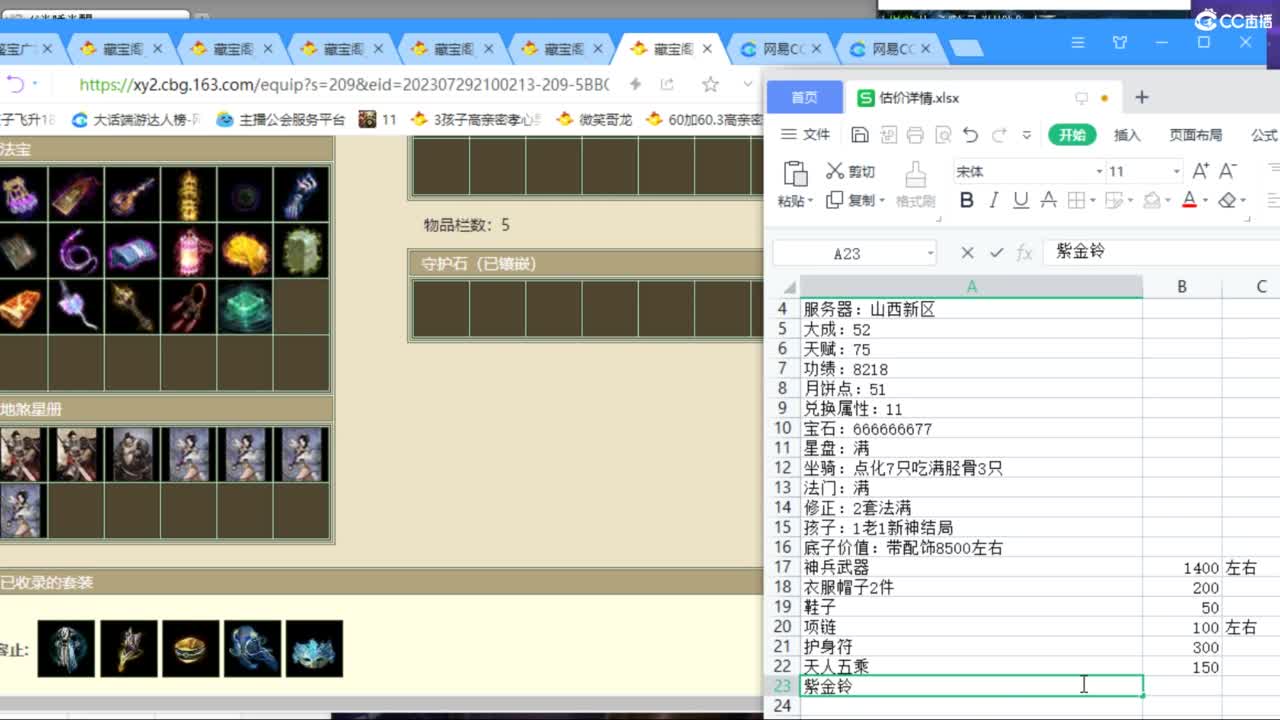The height and width of the screenshot is (720, 1280).
Task: Open the font size 11 dropdown
Action: (x=1176, y=172)
